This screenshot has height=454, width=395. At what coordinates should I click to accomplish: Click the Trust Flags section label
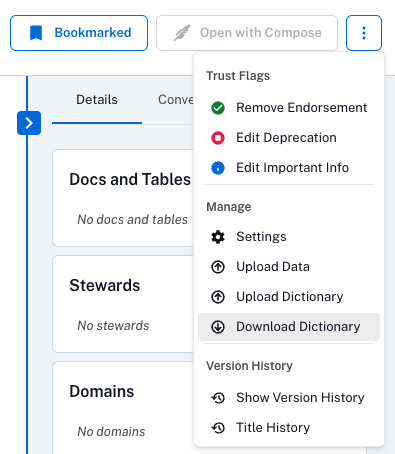pos(238,76)
